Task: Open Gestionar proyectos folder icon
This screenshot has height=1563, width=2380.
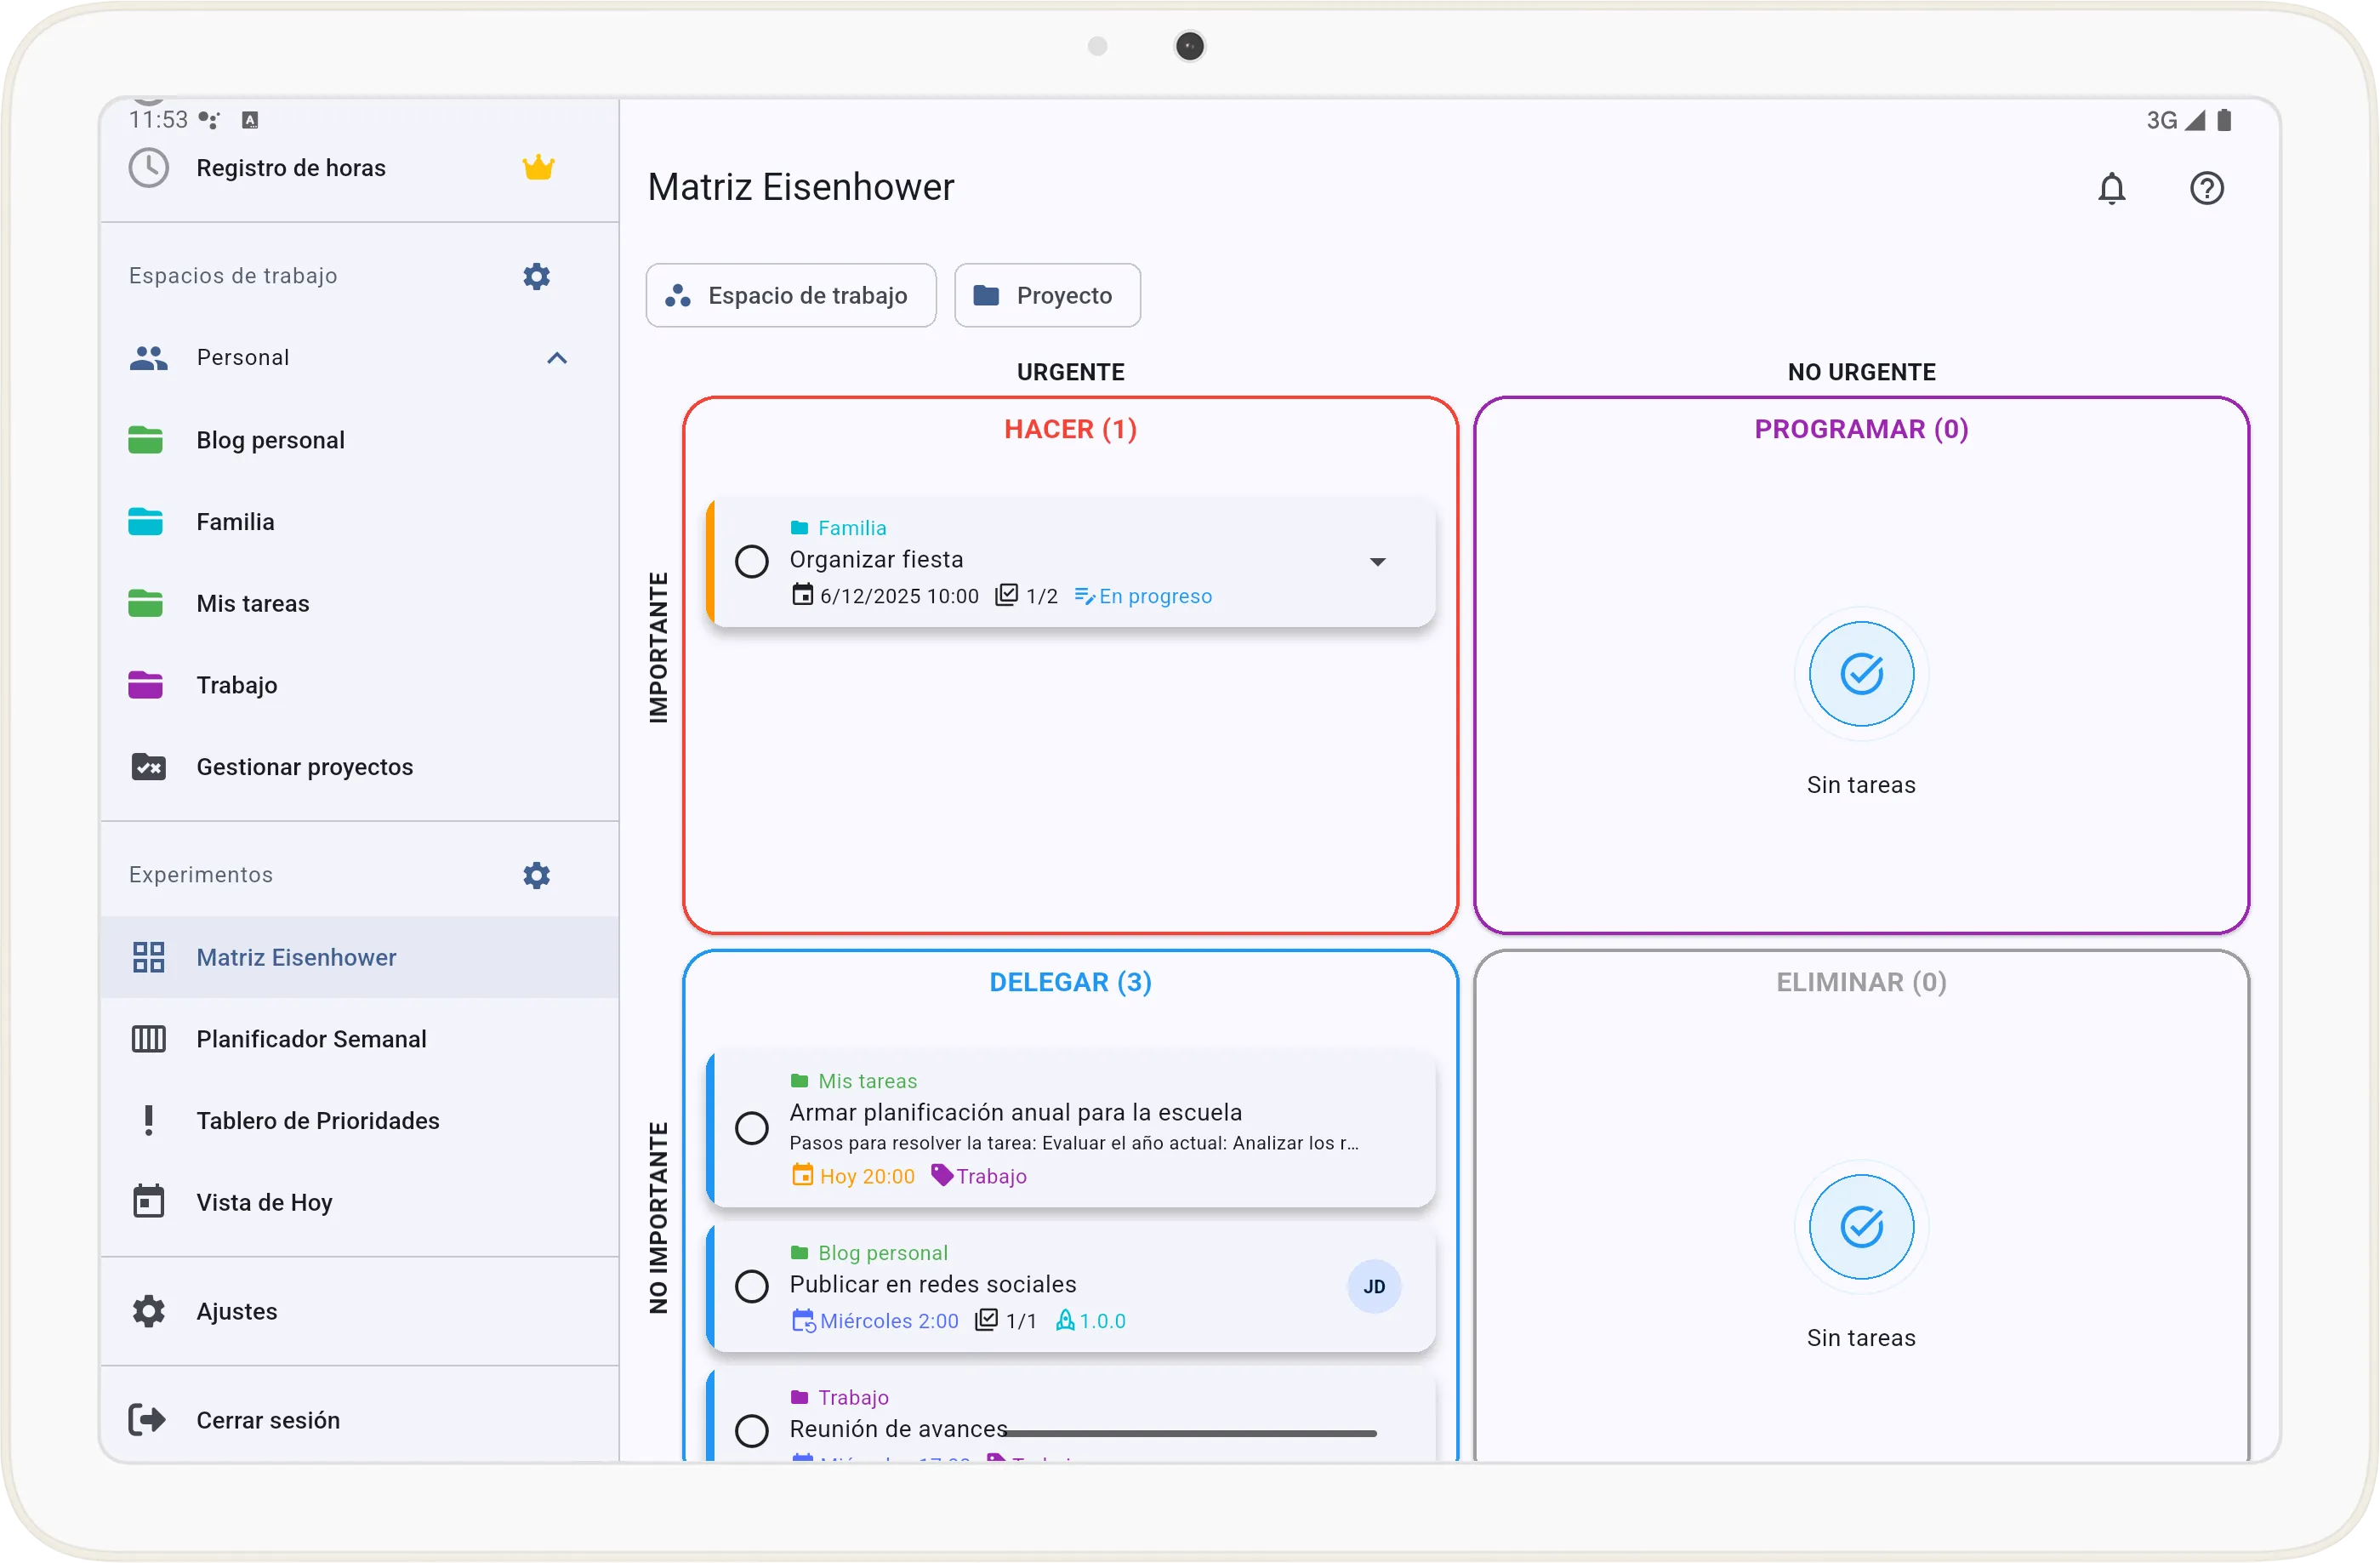Action: coord(148,767)
